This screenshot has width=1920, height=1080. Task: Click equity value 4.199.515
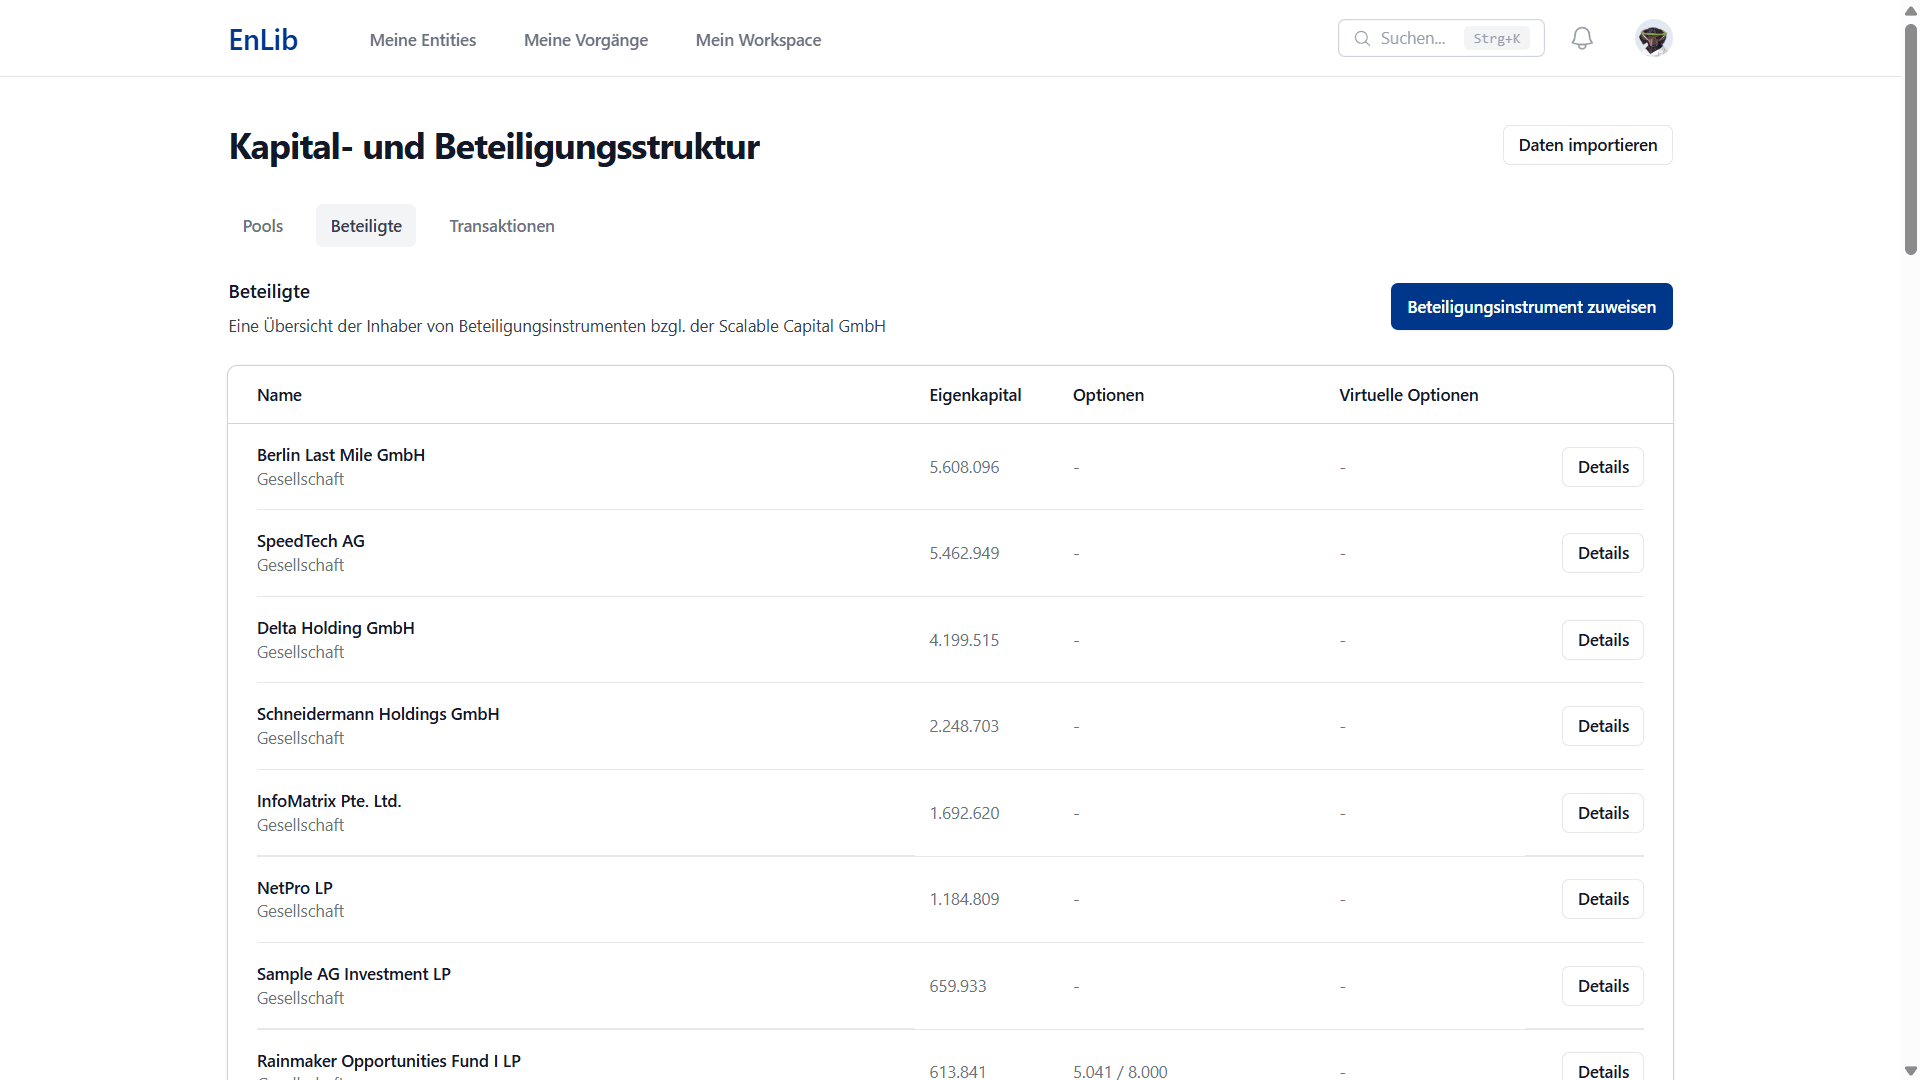[x=964, y=640]
